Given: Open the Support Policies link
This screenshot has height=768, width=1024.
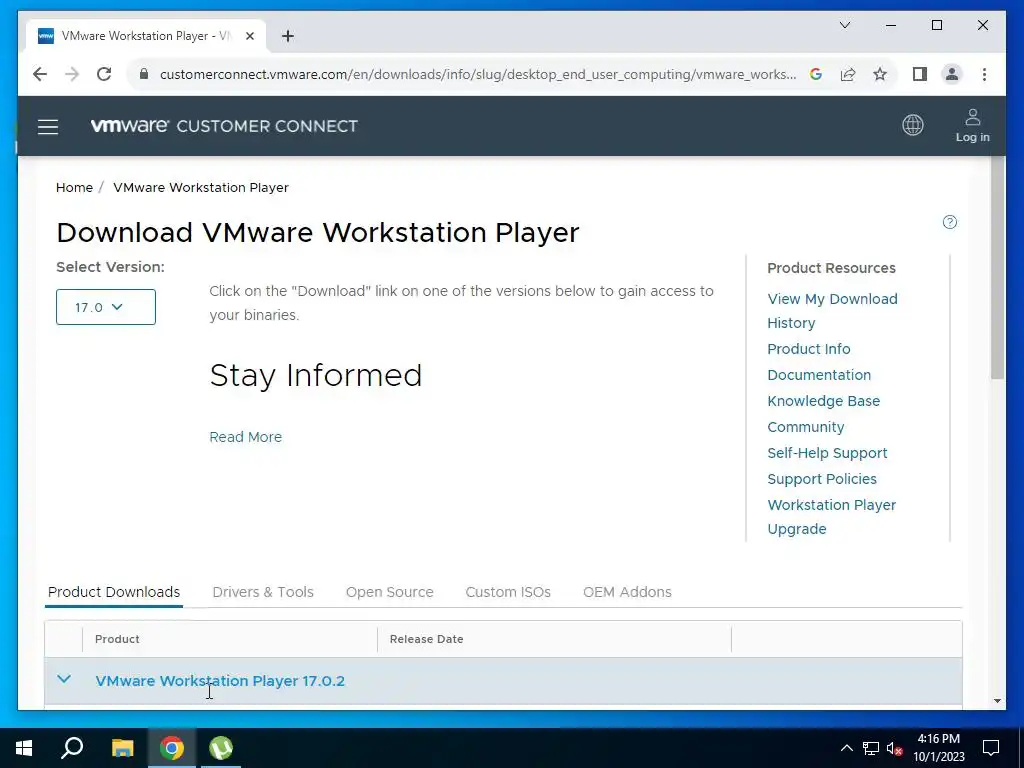Looking at the screenshot, I should tap(822, 479).
